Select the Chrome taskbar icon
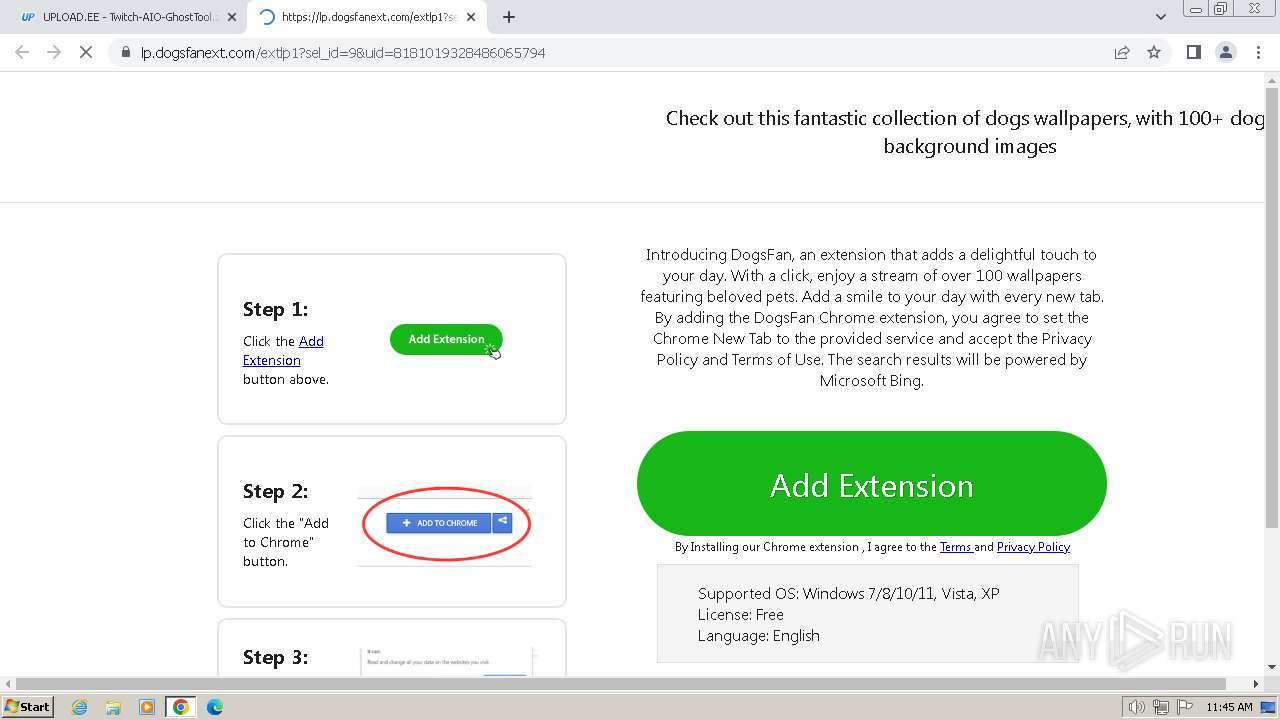 181,707
